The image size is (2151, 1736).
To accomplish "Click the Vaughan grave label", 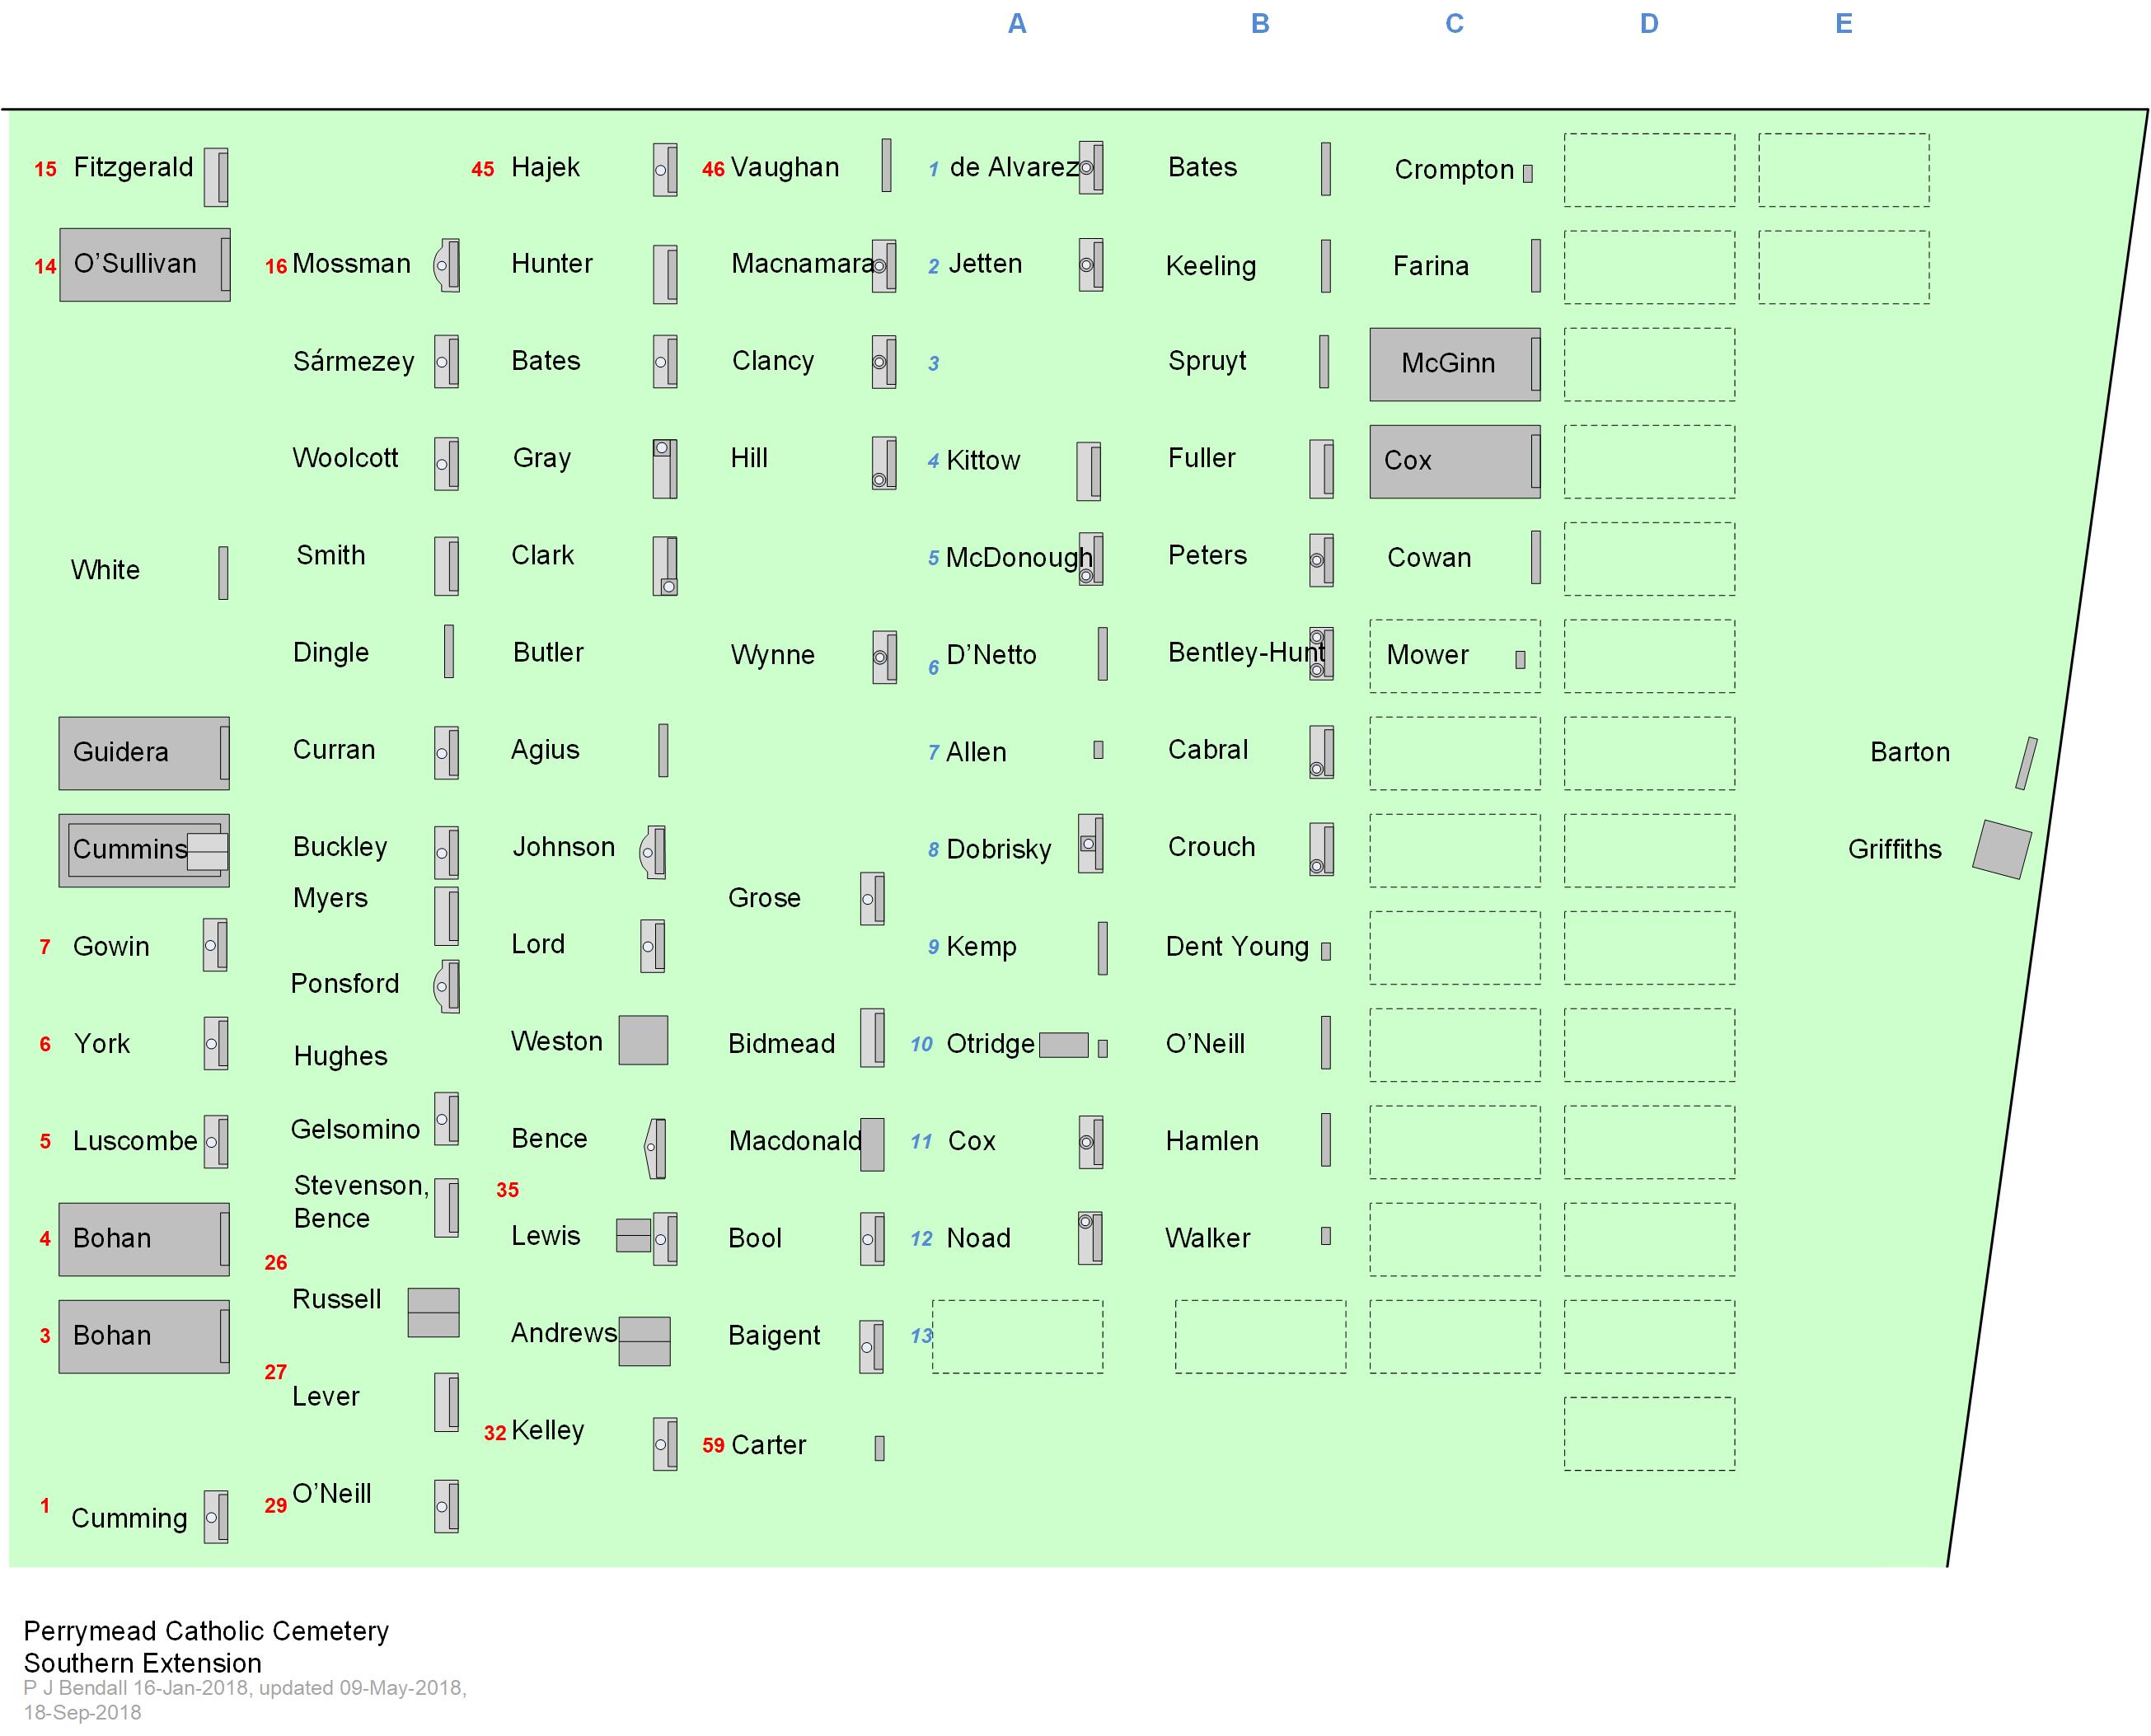I will (x=785, y=167).
